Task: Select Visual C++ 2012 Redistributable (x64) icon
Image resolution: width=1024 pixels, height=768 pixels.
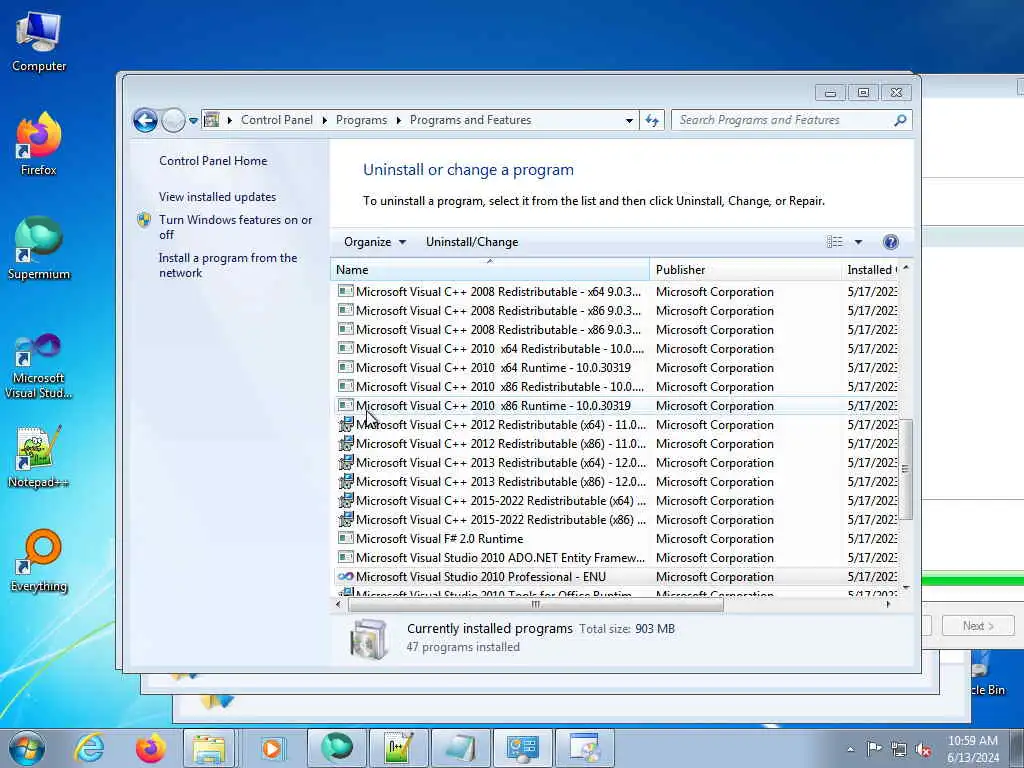Action: (x=345, y=424)
